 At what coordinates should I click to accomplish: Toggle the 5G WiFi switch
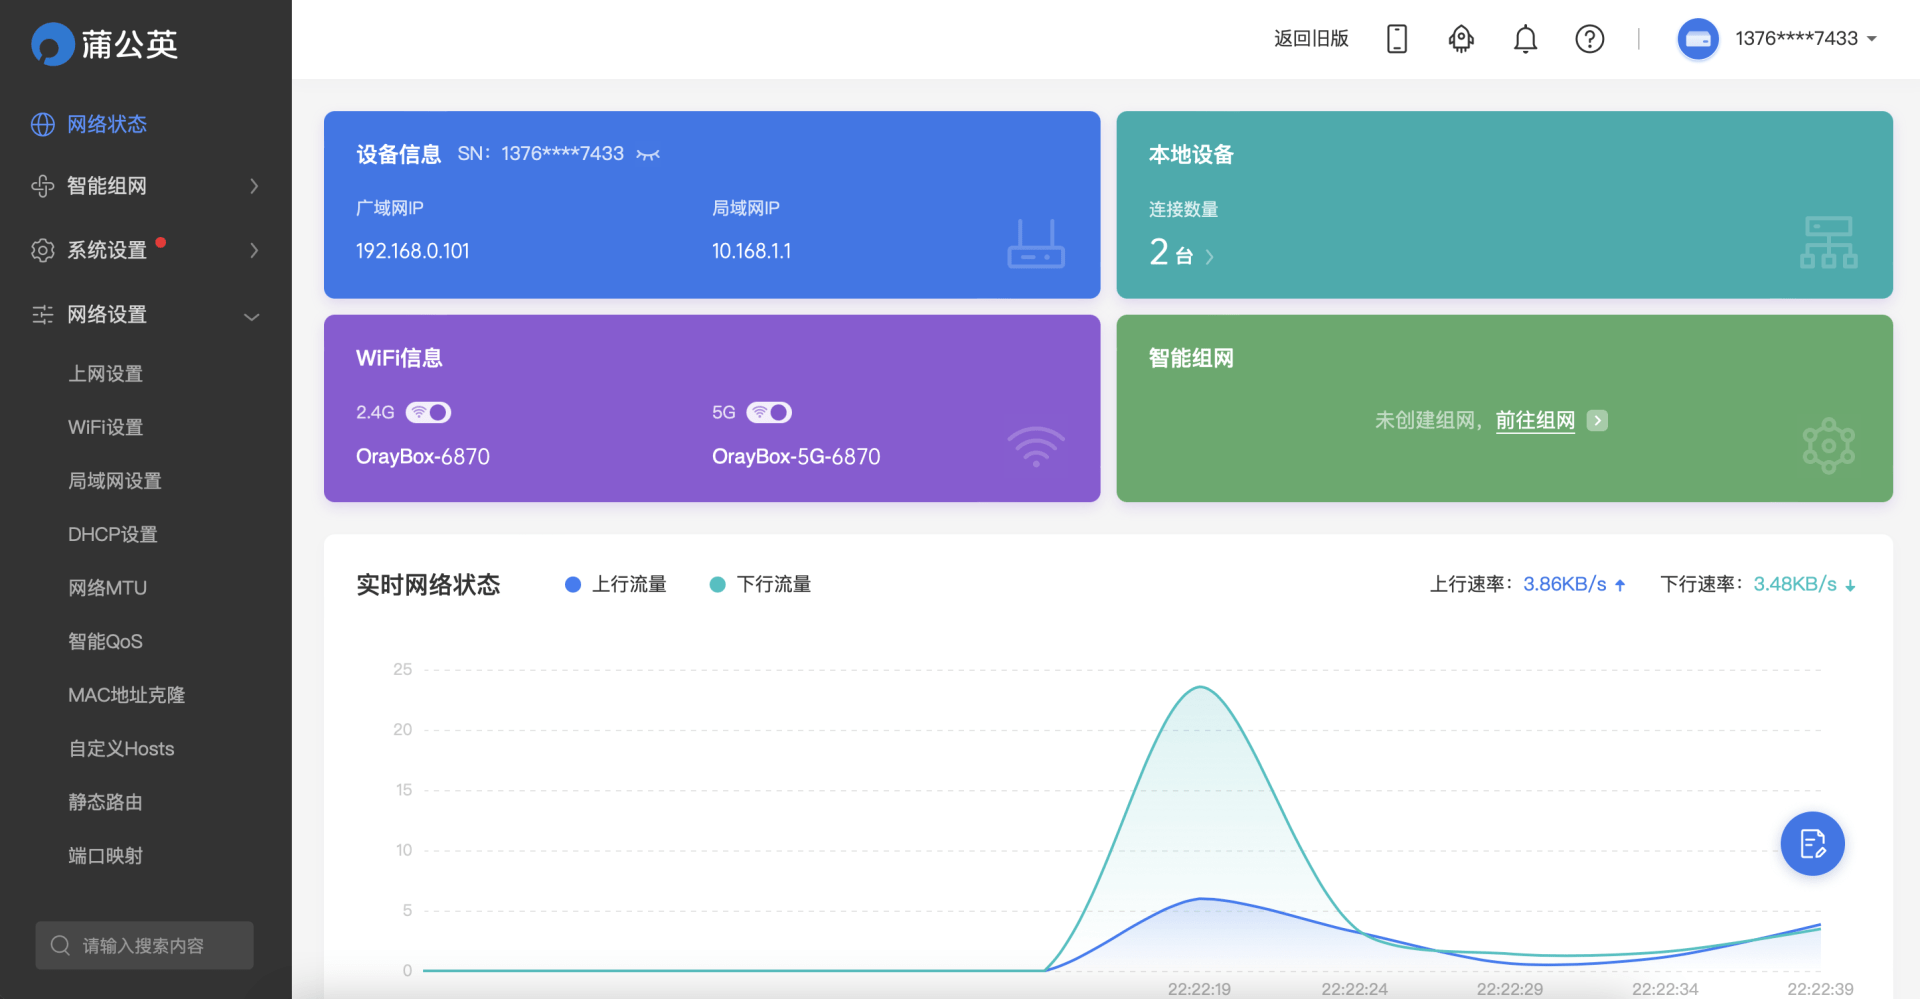point(769,412)
